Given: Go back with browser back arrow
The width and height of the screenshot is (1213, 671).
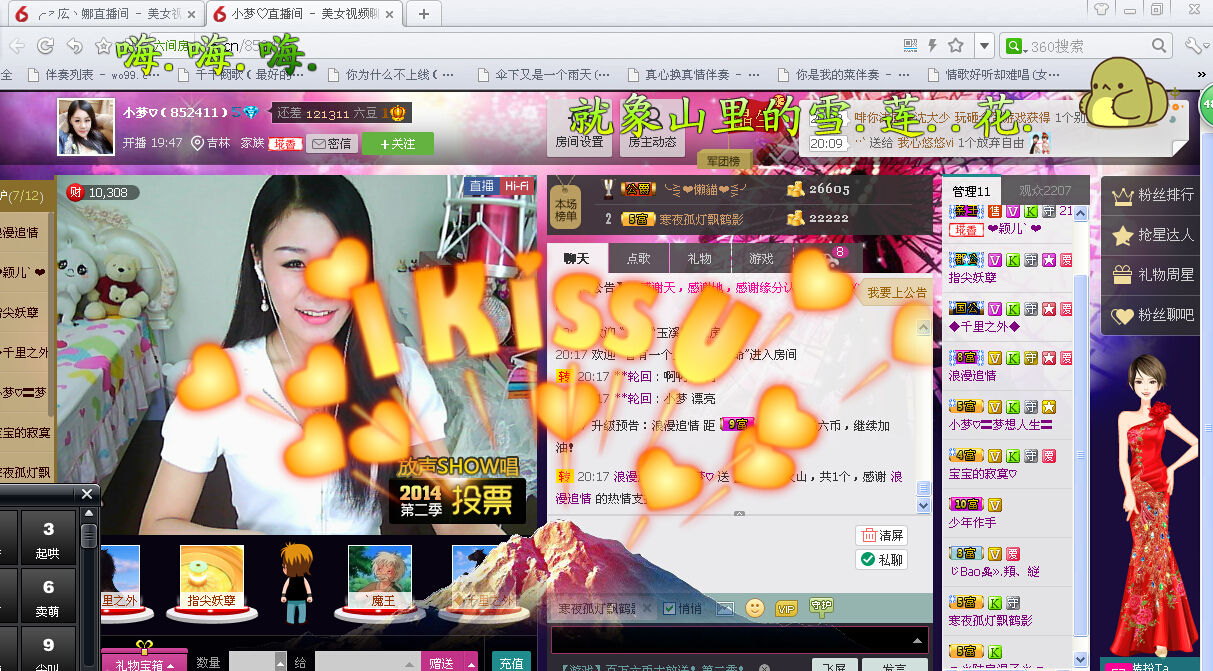Looking at the screenshot, I should pyautogui.click(x=16, y=46).
